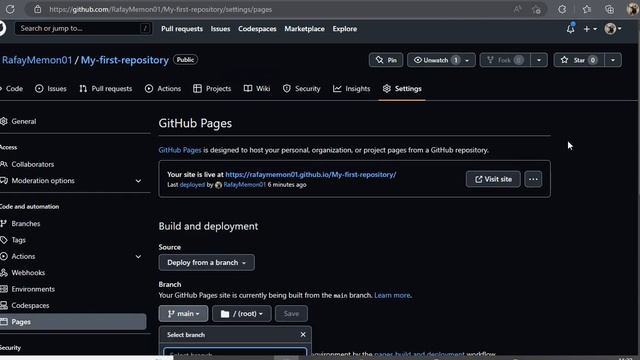Viewport: 640px width, 360px height.
Task: Open Collaborators in the sidebar
Action: (x=33, y=164)
